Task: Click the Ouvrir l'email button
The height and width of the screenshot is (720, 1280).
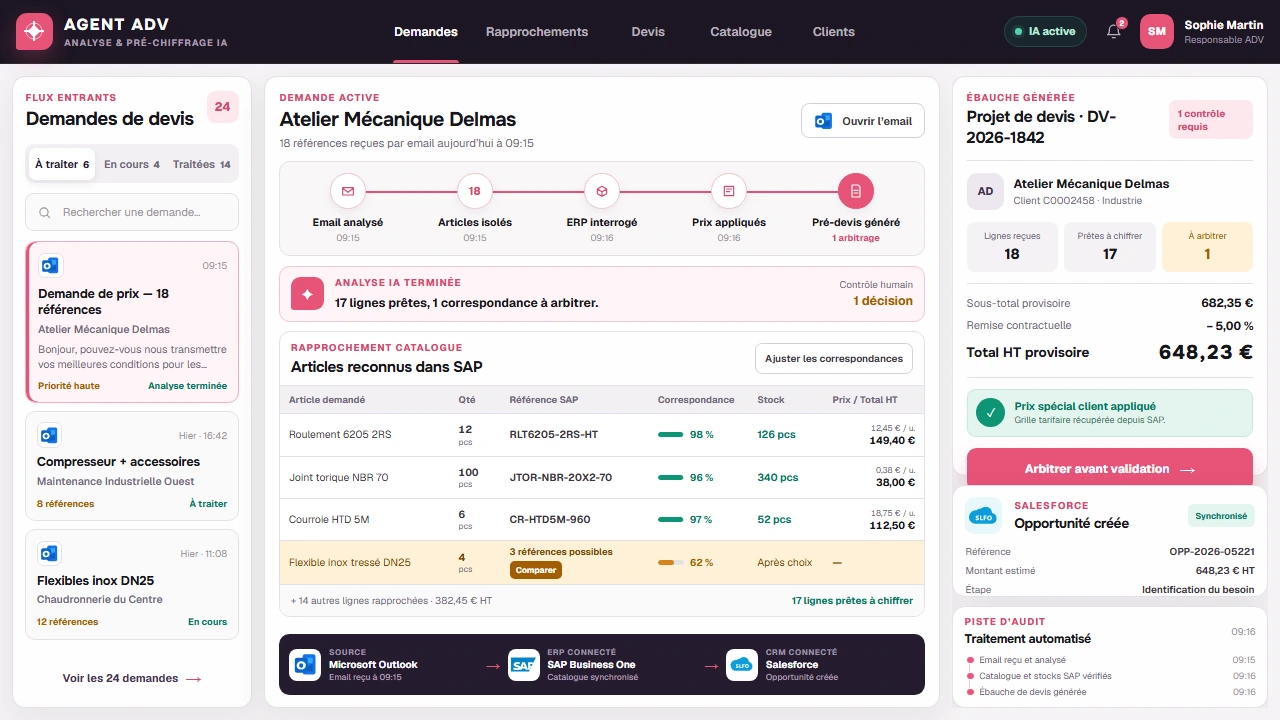Action: click(863, 121)
